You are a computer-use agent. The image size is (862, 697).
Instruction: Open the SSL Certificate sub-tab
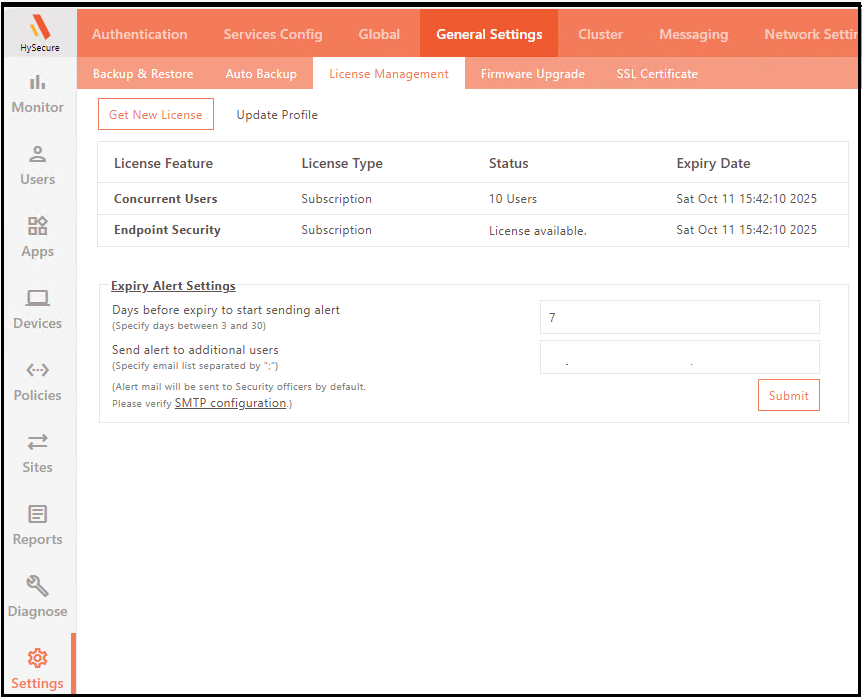(x=657, y=74)
